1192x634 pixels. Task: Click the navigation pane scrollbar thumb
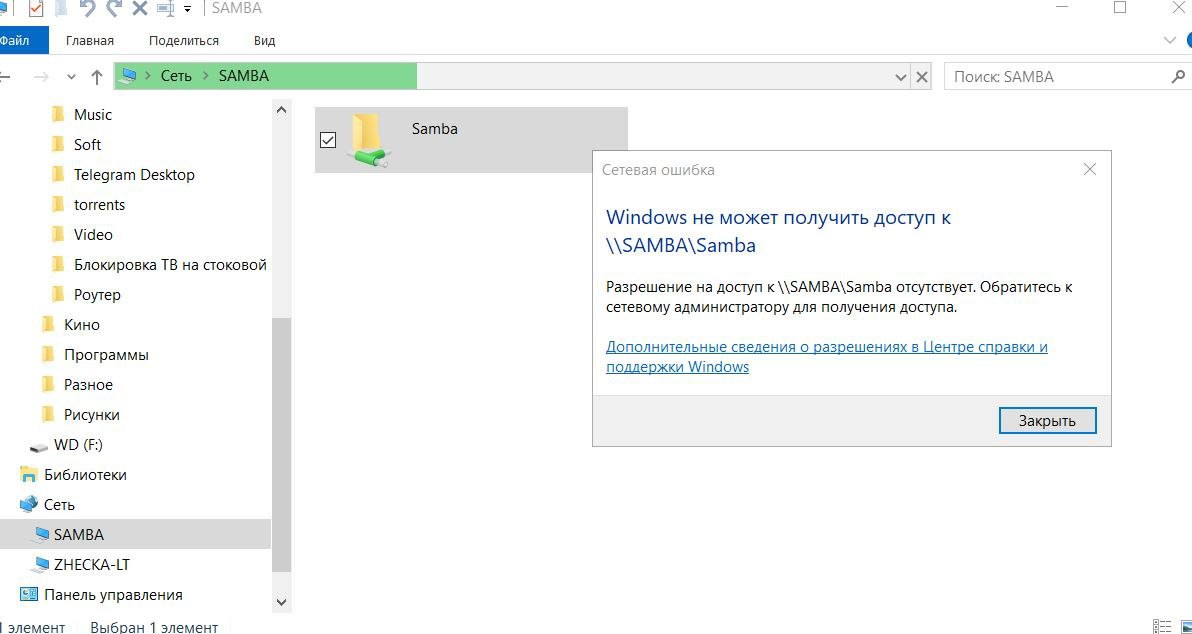click(281, 445)
